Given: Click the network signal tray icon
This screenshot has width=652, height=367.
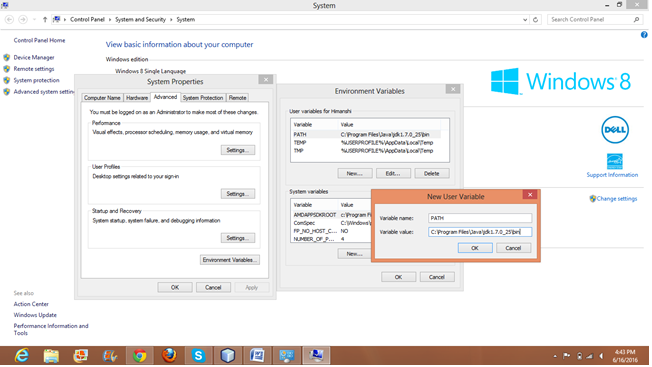Looking at the screenshot, I should [x=590, y=356].
